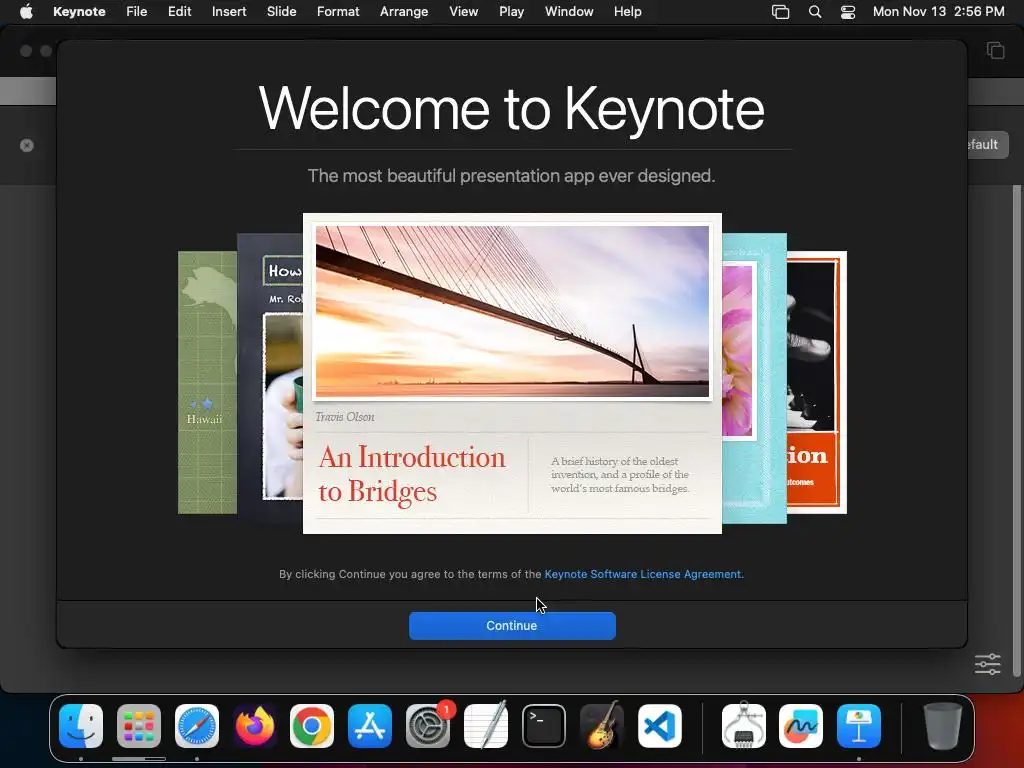Click the sliders icon in background window
Viewport: 1024px width, 768px height.
pyautogui.click(x=987, y=664)
